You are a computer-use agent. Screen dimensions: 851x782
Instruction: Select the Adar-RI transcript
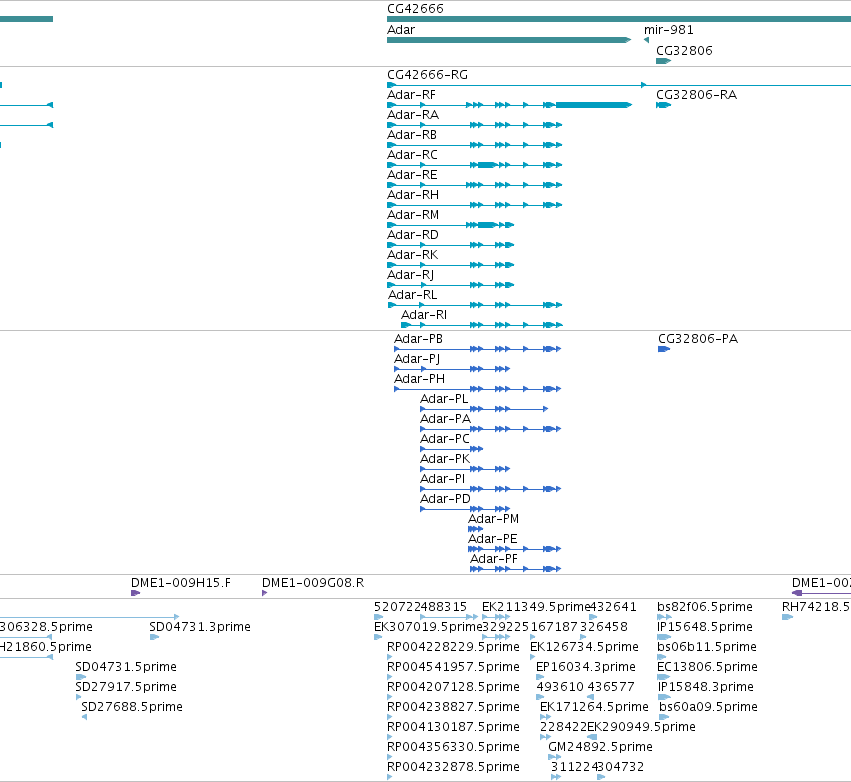[482, 325]
